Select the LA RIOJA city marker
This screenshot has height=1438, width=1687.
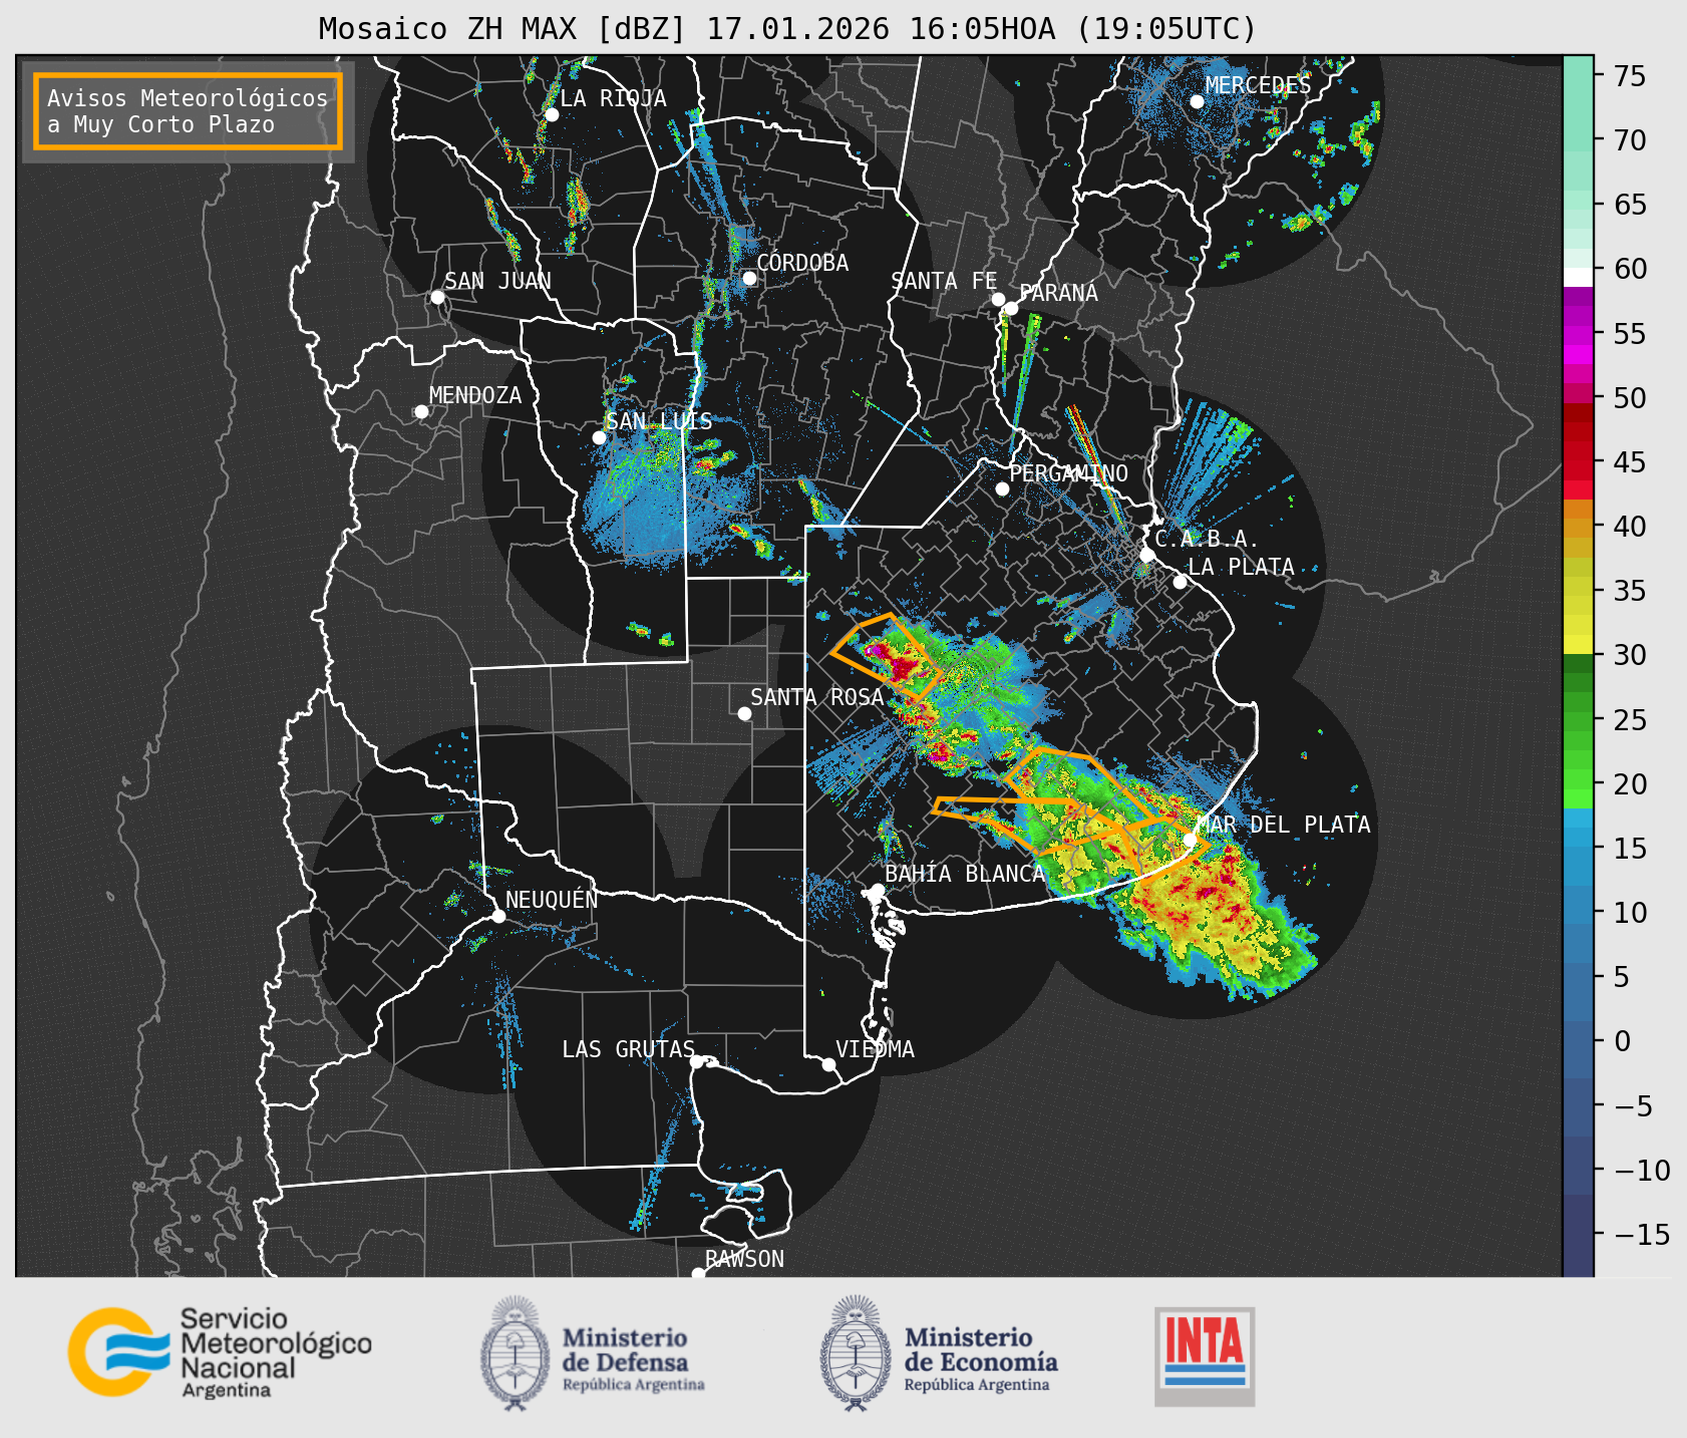tap(551, 115)
